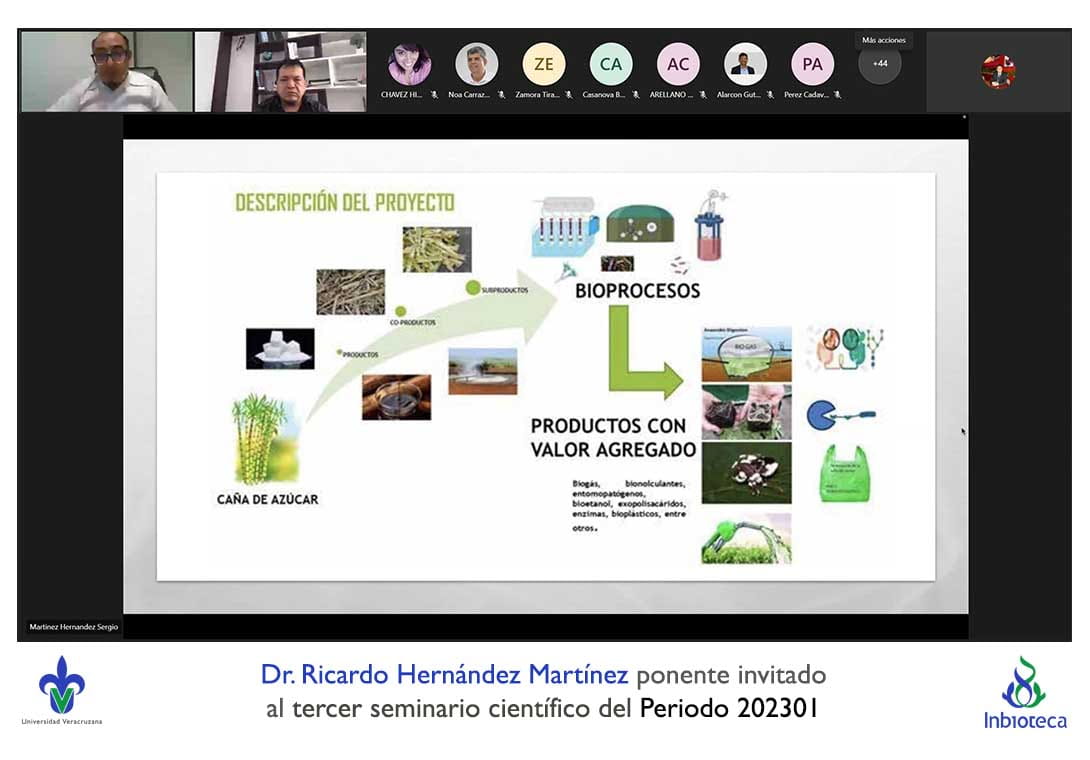Click muted mic icon beside Perez Cadav
The height and width of the screenshot is (760, 1090).
pyautogui.click(x=837, y=95)
